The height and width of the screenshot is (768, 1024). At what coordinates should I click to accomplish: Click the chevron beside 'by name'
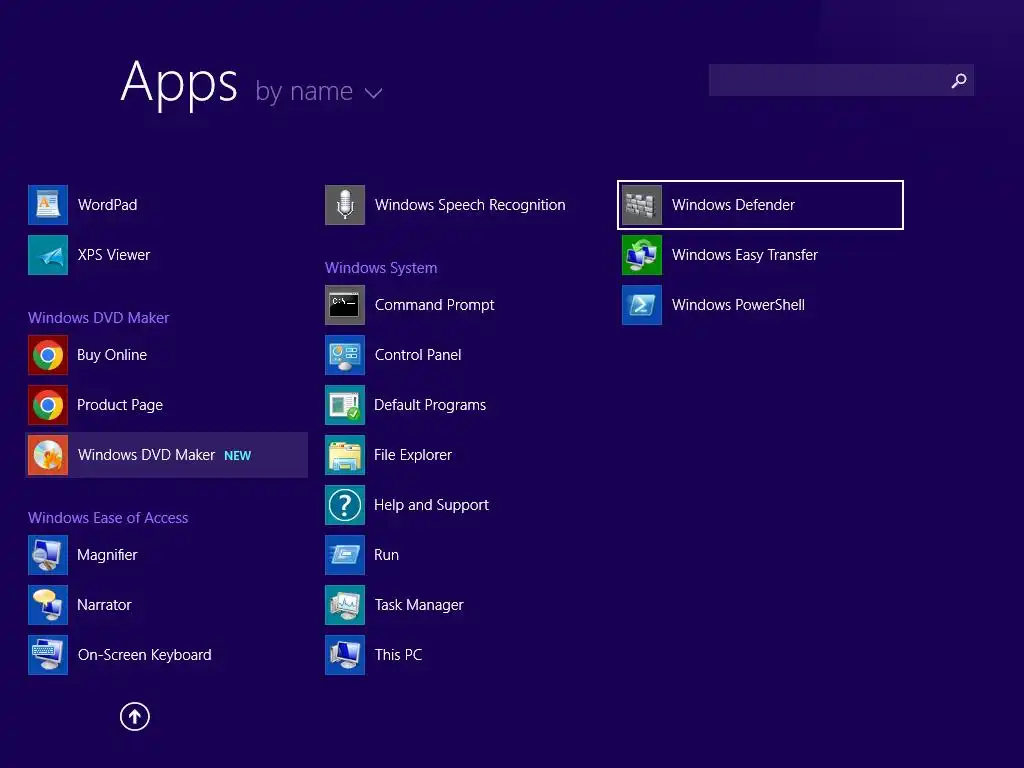tap(373, 93)
